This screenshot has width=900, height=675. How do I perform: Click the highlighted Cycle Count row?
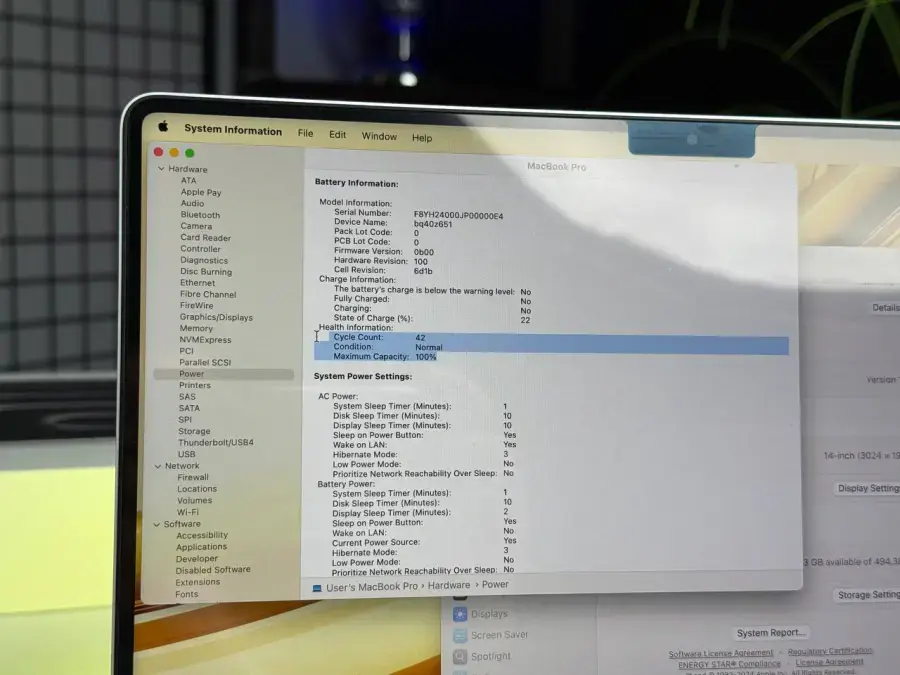(550, 338)
